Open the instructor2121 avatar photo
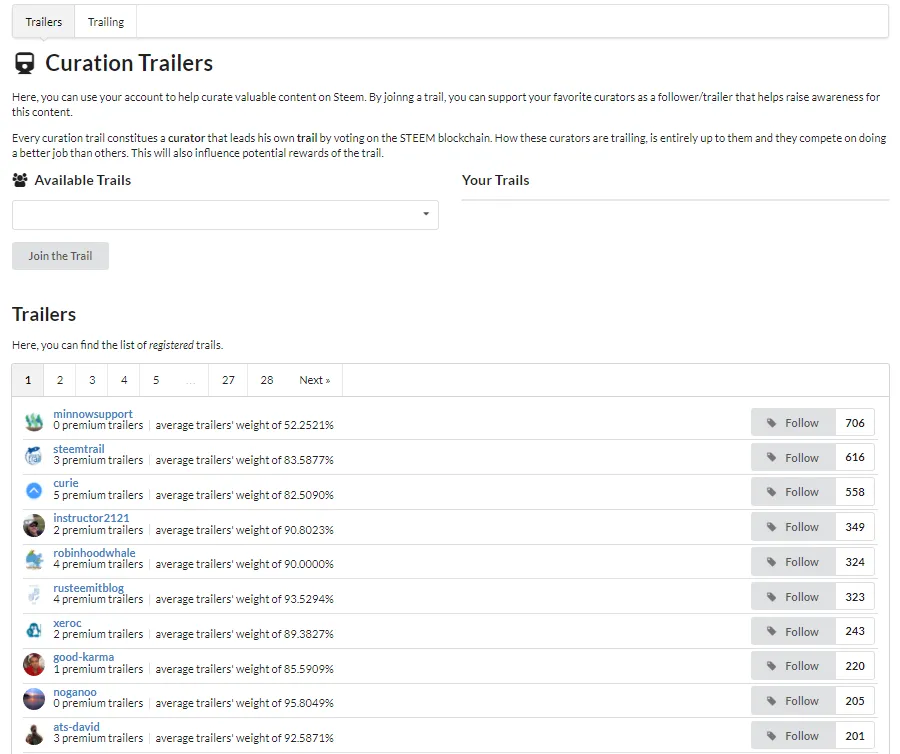The height and width of the screenshot is (754, 900). (x=34, y=526)
